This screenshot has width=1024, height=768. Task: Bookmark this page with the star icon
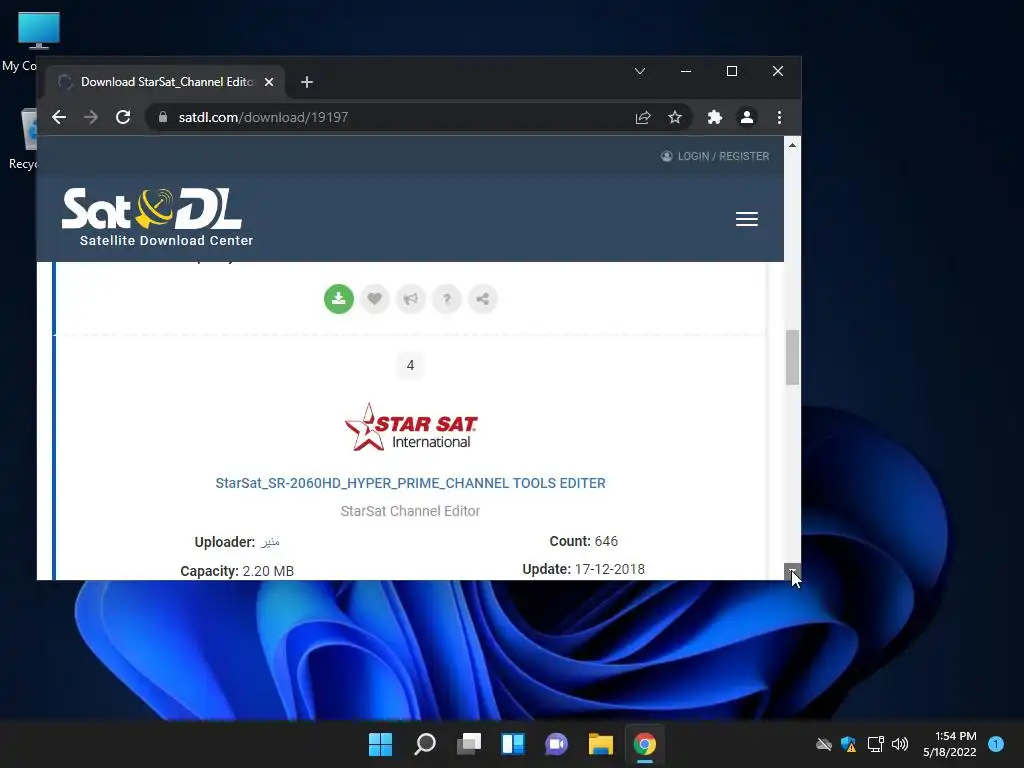pos(675,117)
